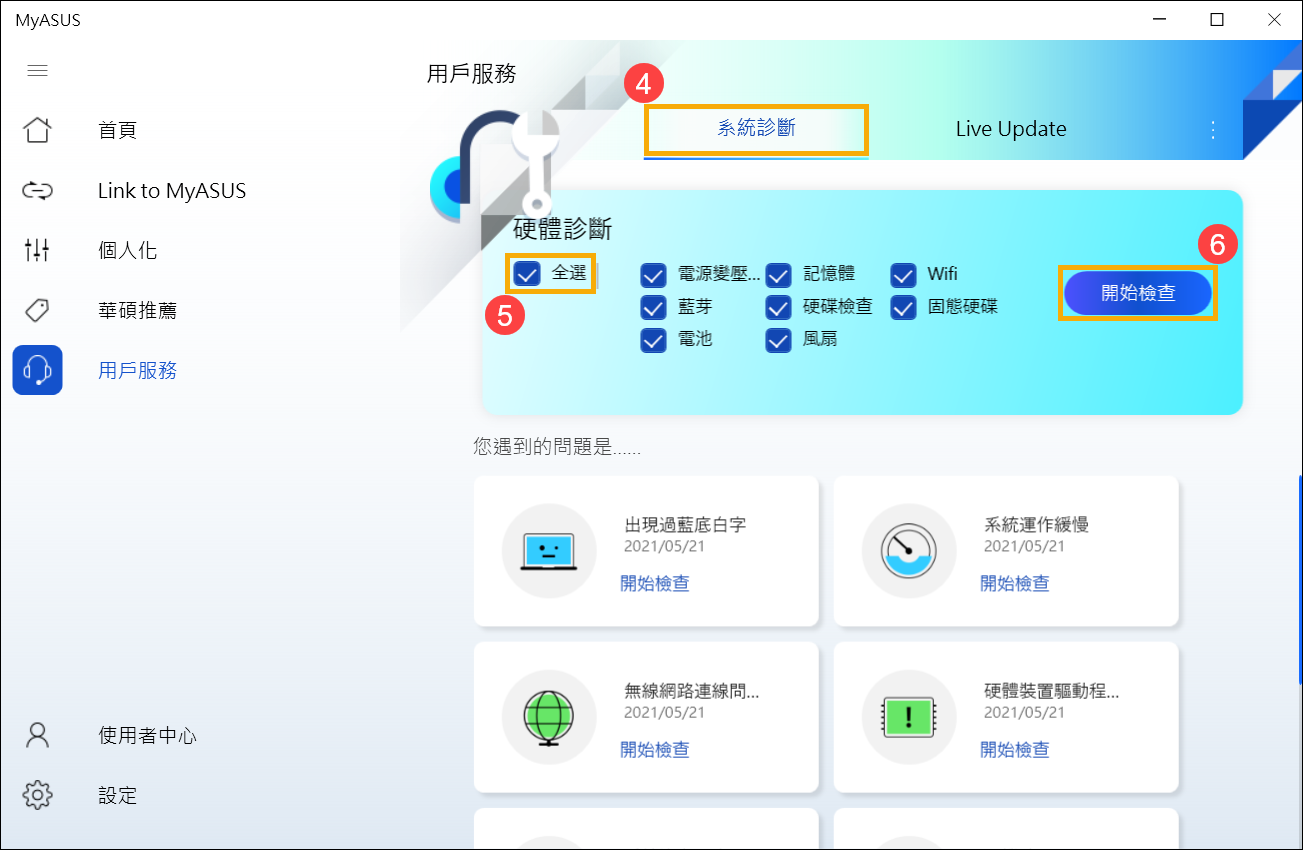Click the hardware driver chip icon
This screenshot has width=1303, height=850.
[908, 716]
